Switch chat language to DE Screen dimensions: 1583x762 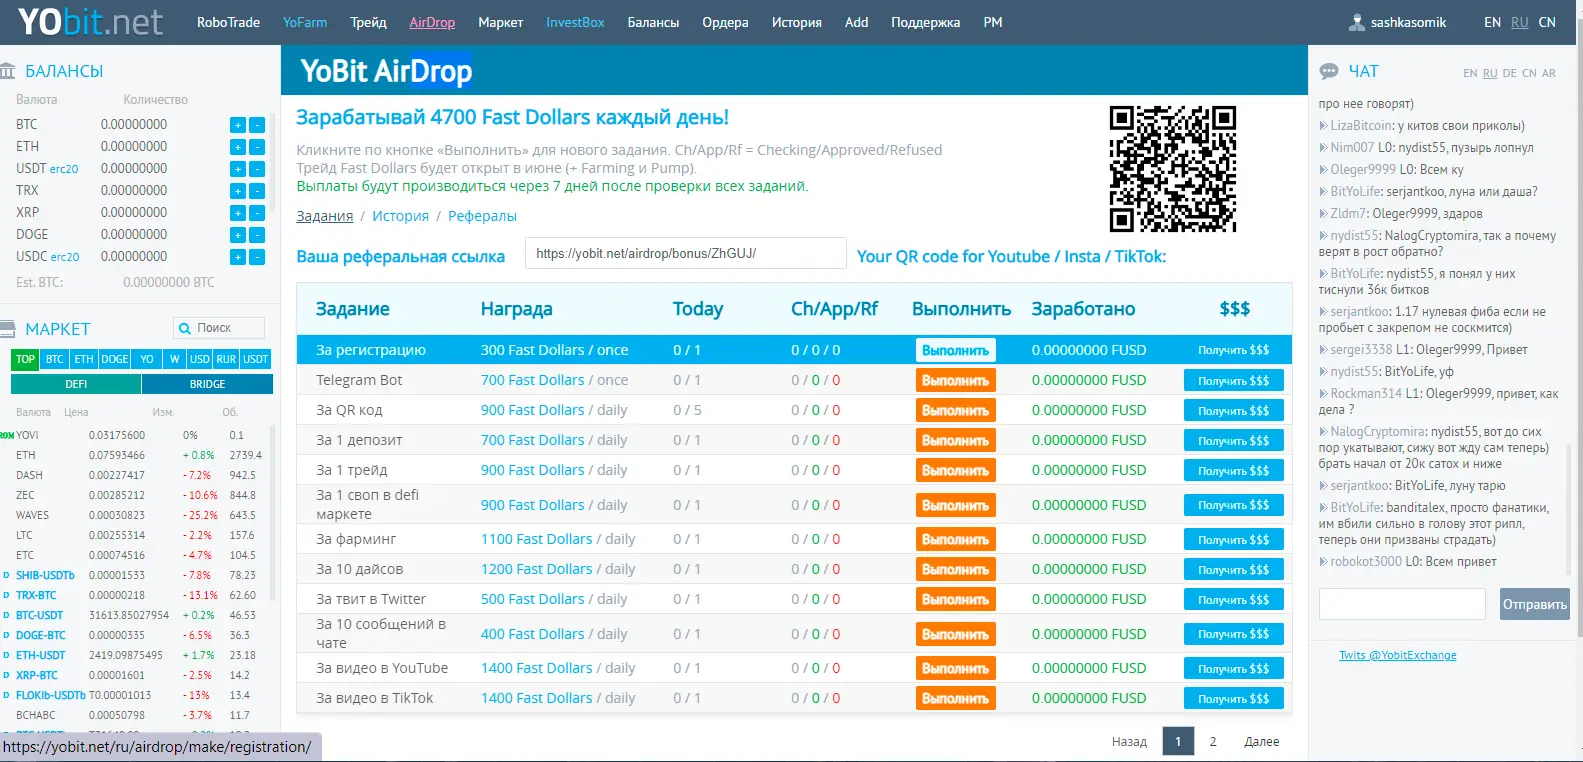point(1509,73)
